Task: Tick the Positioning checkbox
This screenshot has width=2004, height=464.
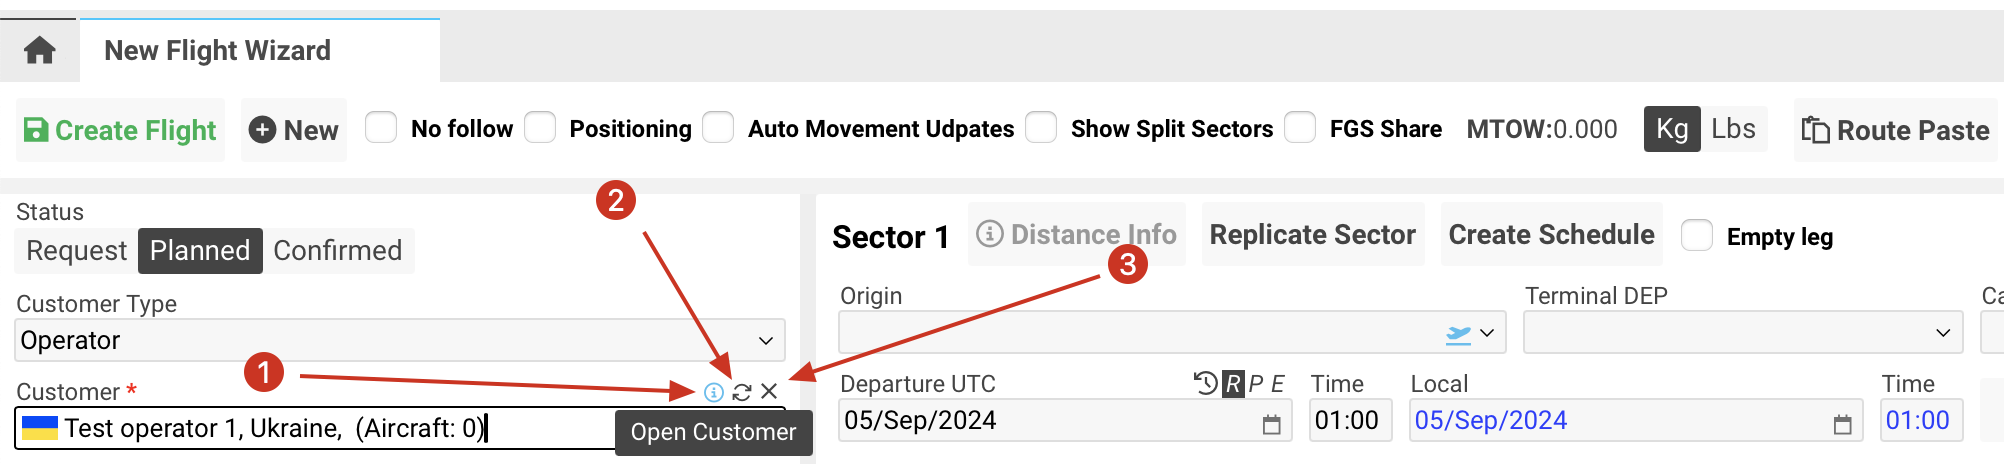Action: click(x=540, y=128)
